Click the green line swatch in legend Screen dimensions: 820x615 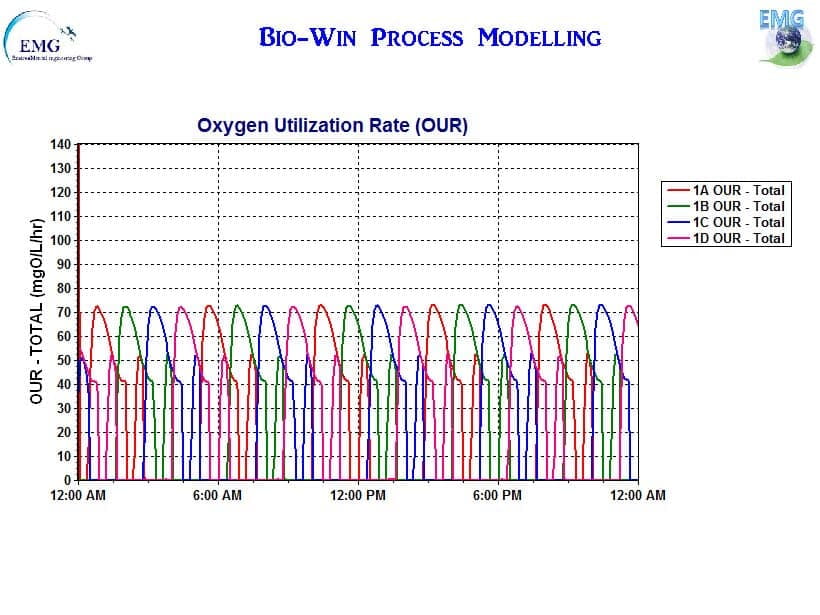click(677, 206)
